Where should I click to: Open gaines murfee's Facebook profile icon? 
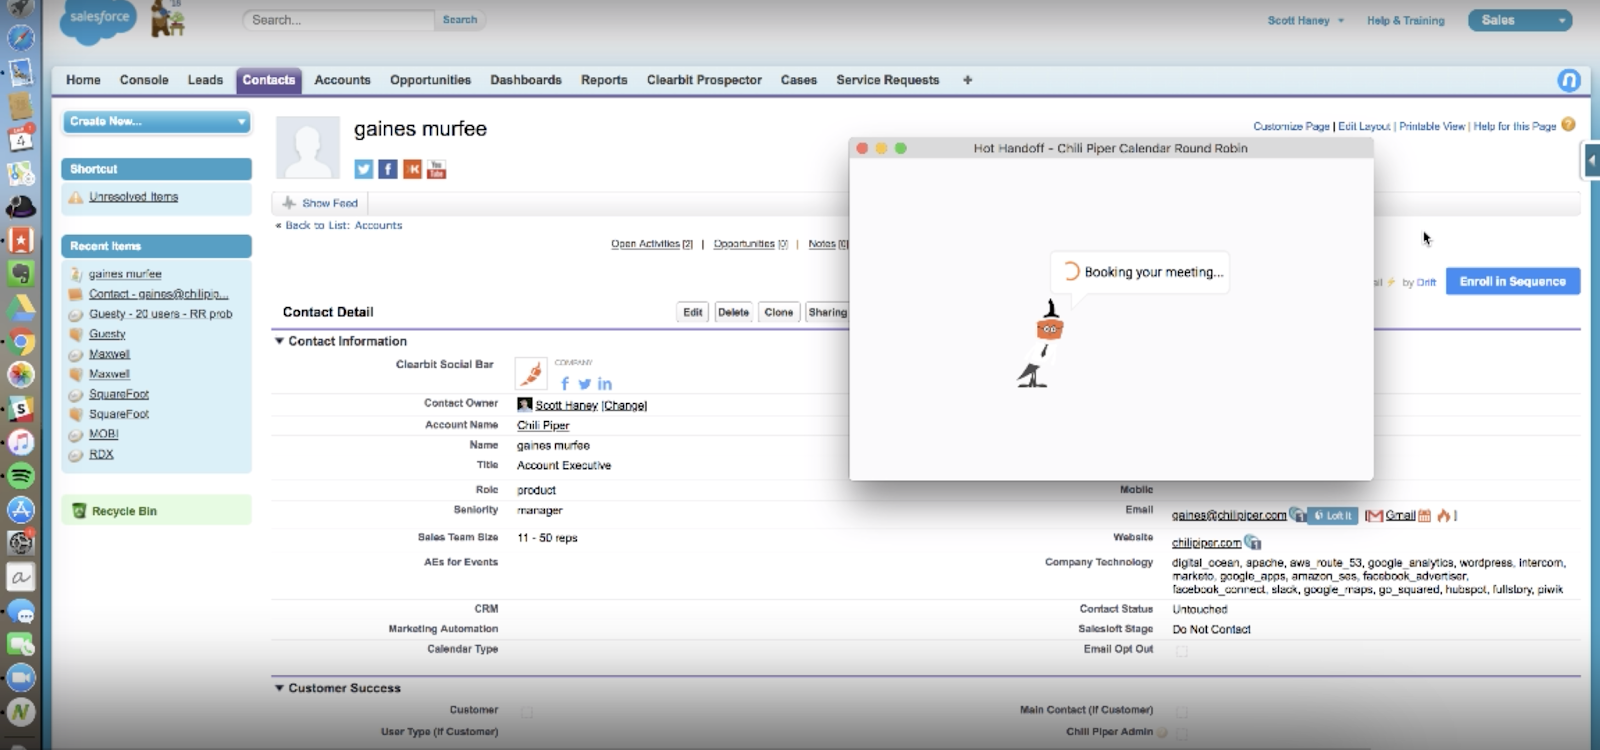[388, 169]
